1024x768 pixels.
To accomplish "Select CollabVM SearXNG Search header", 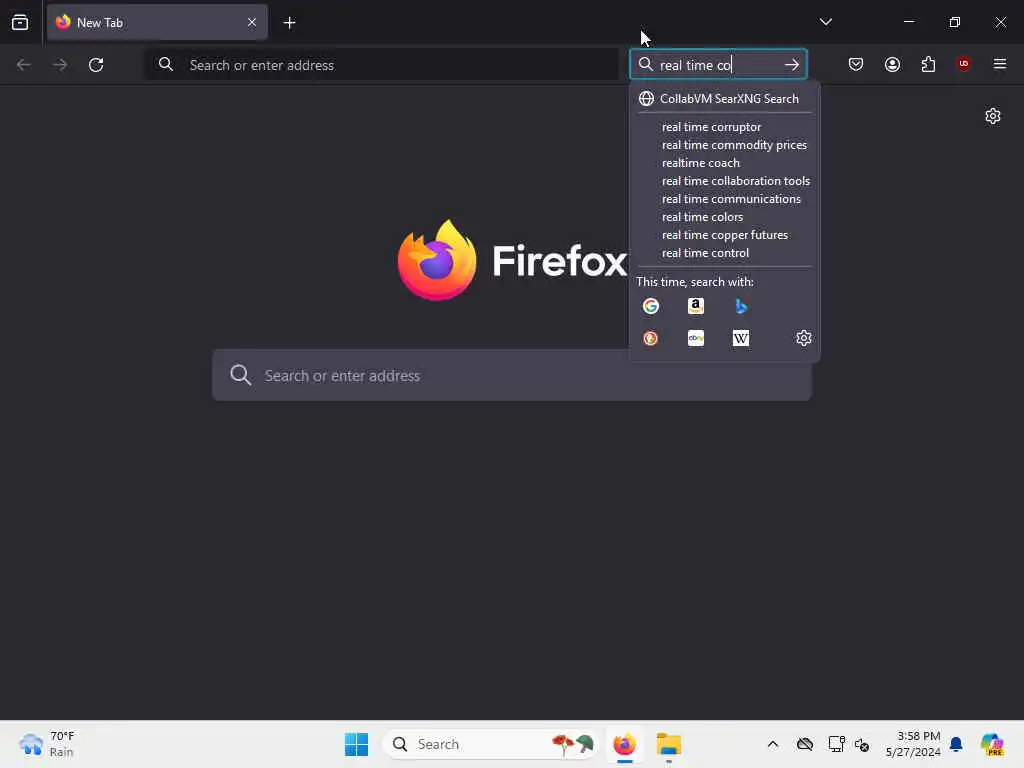I will pyautogui.click(x=725, y=99).
